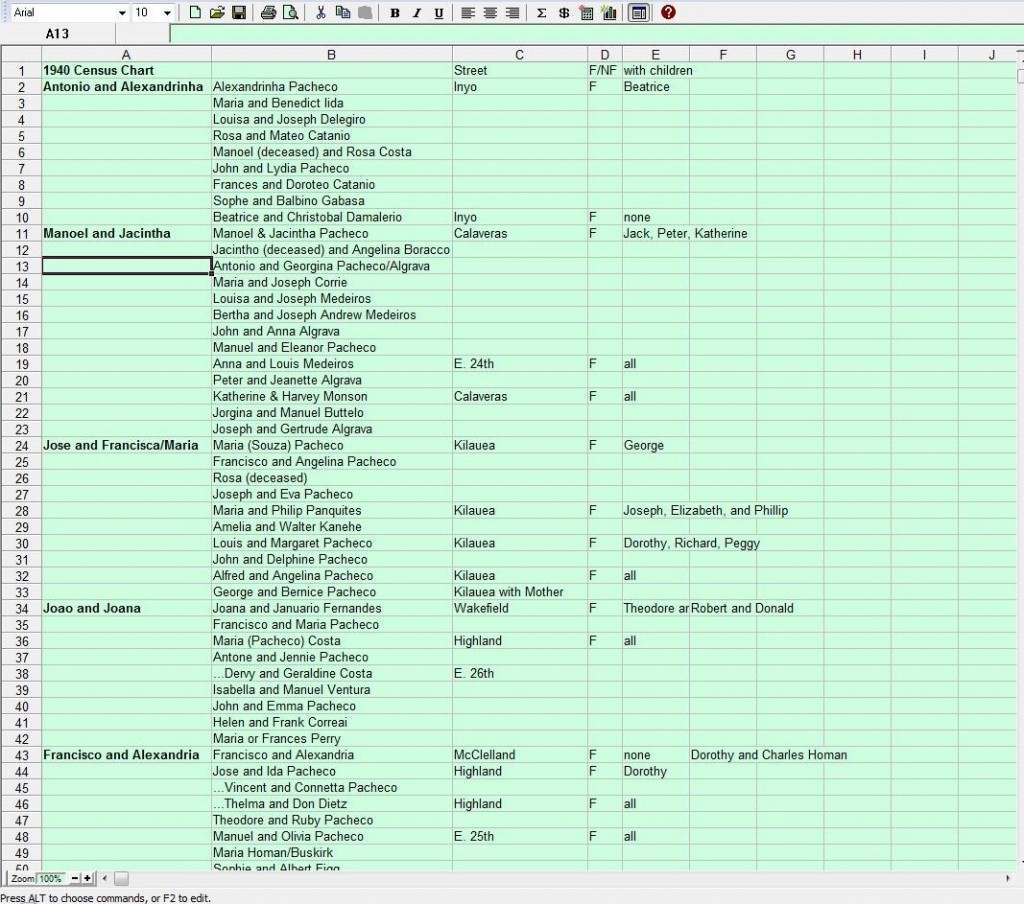Select cell 'Wakefield' in Street column
The width and height of the screenshot is (1024, 904).
coord(519,608)
